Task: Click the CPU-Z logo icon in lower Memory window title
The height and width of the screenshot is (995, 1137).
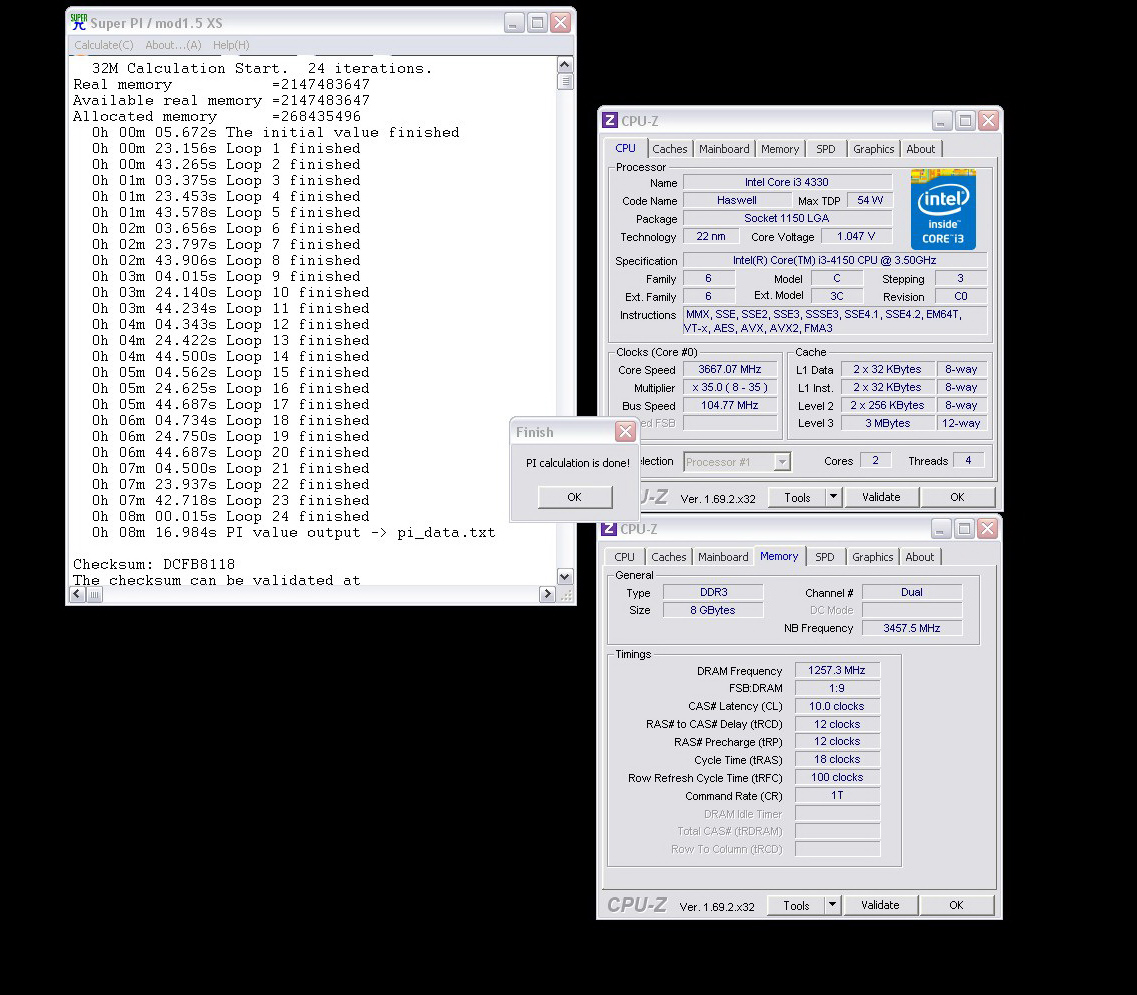Action: click(609, 529)
